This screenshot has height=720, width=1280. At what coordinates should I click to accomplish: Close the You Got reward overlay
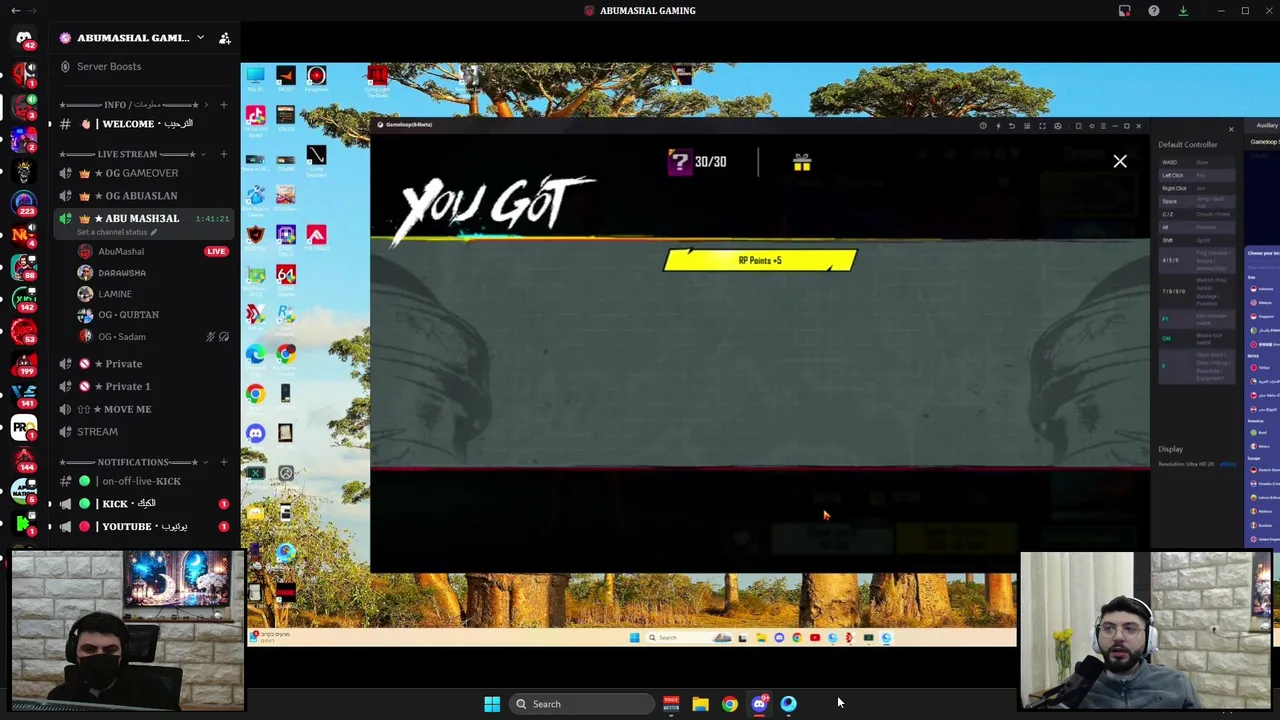[x=1120, y=161]
